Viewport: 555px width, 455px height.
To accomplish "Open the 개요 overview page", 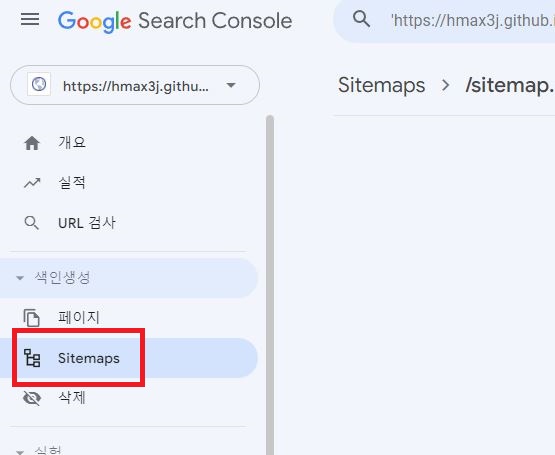I will (72, 143).
